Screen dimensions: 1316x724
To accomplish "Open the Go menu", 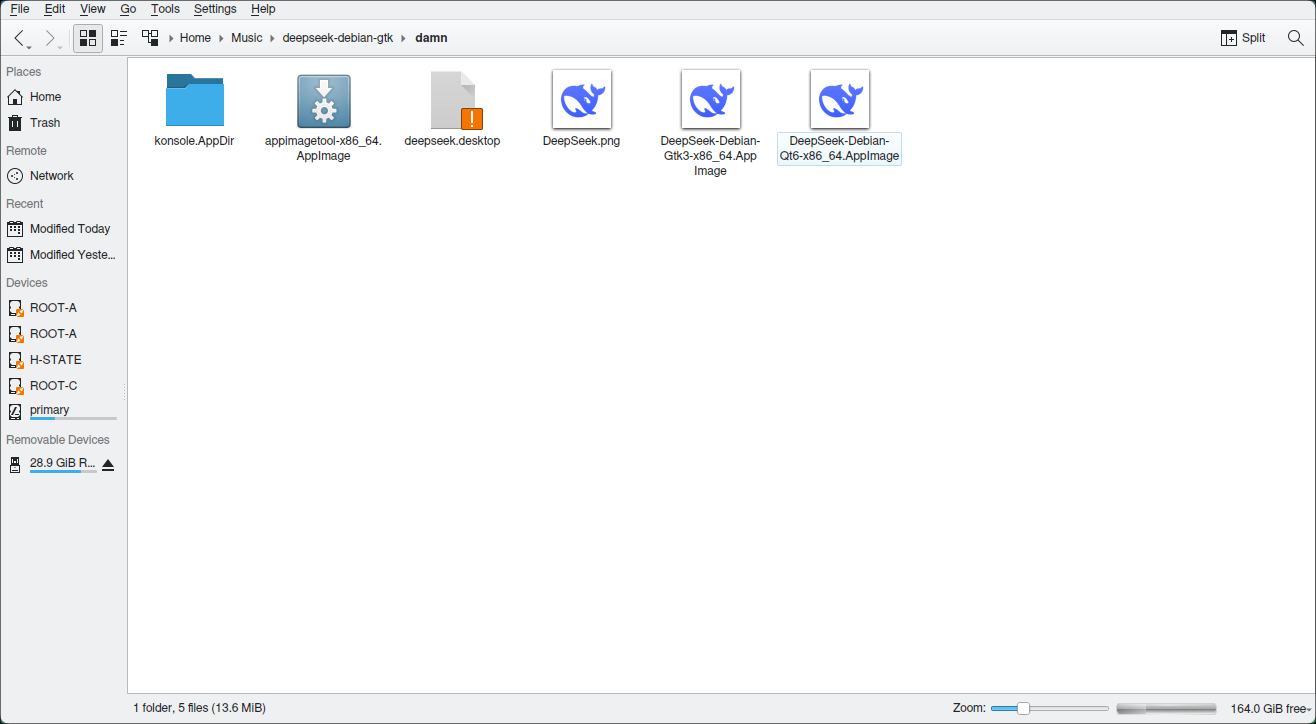I will click(x=128, y=9).
